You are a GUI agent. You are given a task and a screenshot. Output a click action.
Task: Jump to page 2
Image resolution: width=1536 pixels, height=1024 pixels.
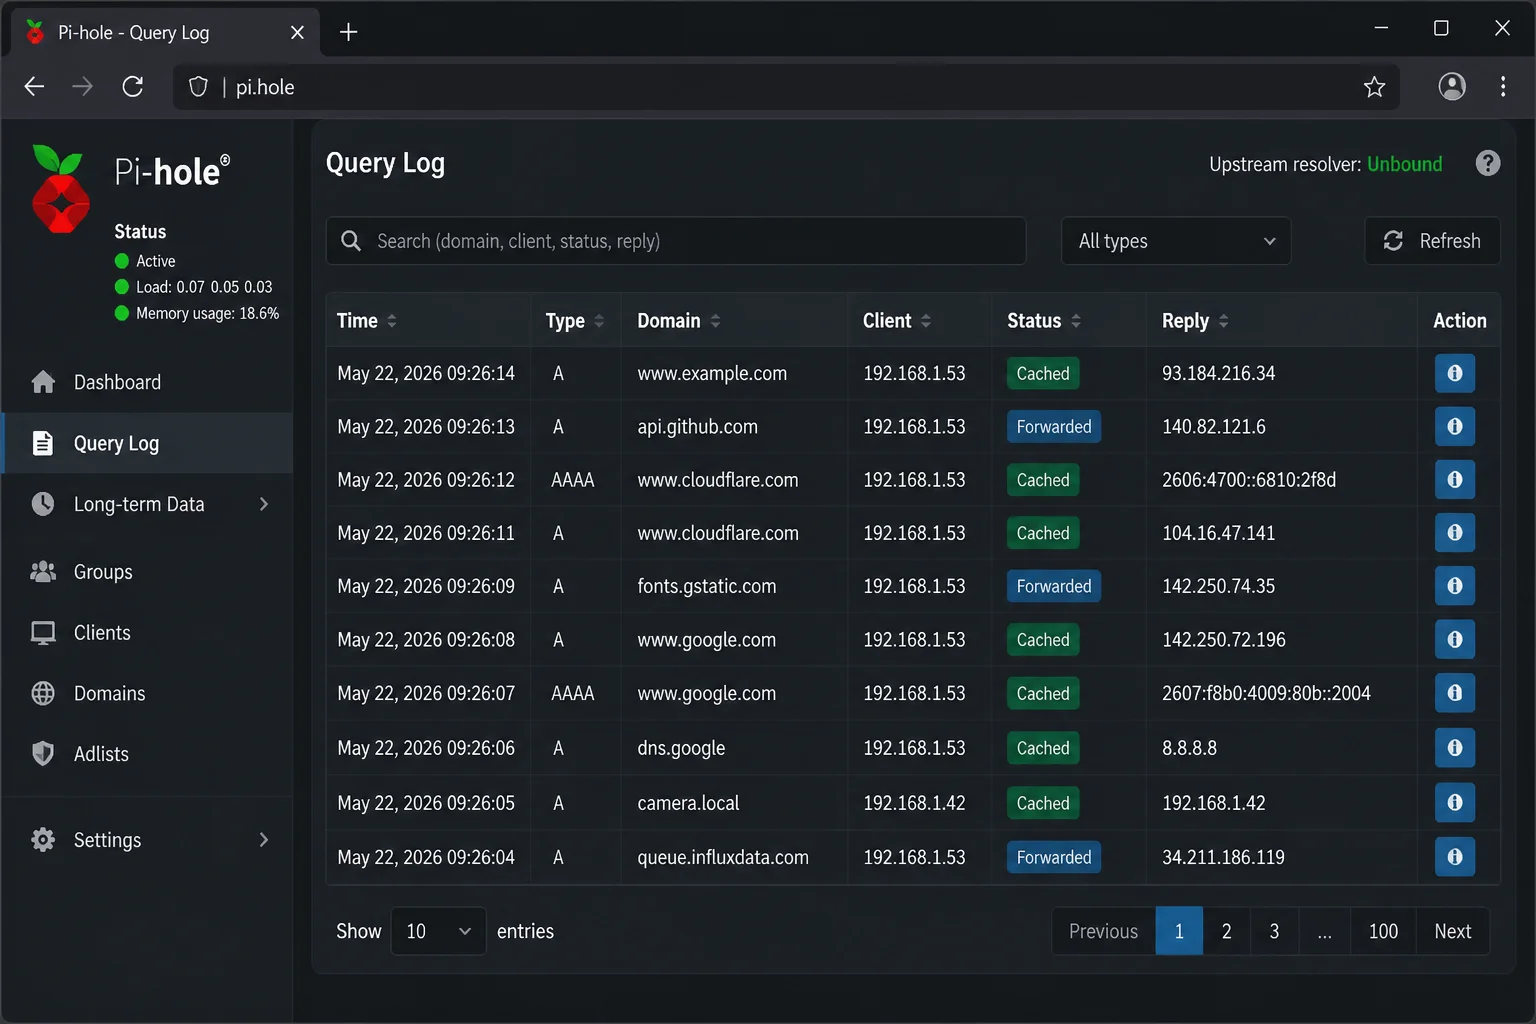point(1226,931)
